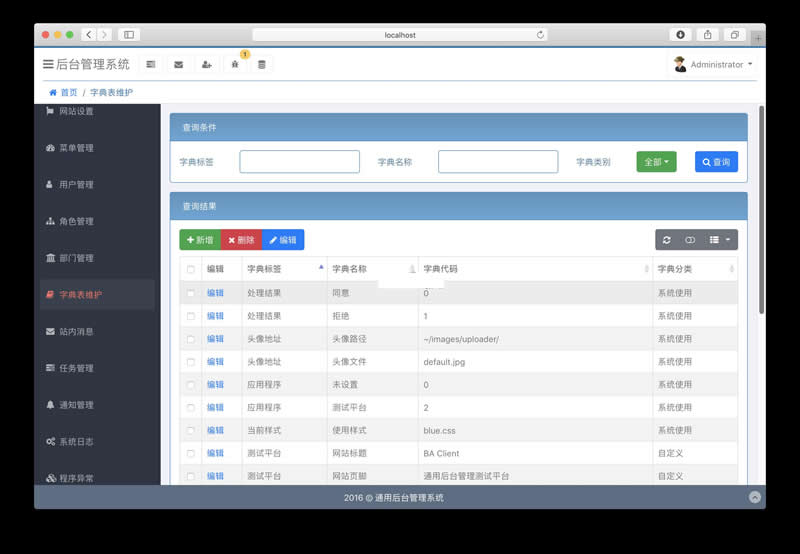Click the 字典标签 text input field
This screenshot has width=800, height=554.
tap(299, 162)
